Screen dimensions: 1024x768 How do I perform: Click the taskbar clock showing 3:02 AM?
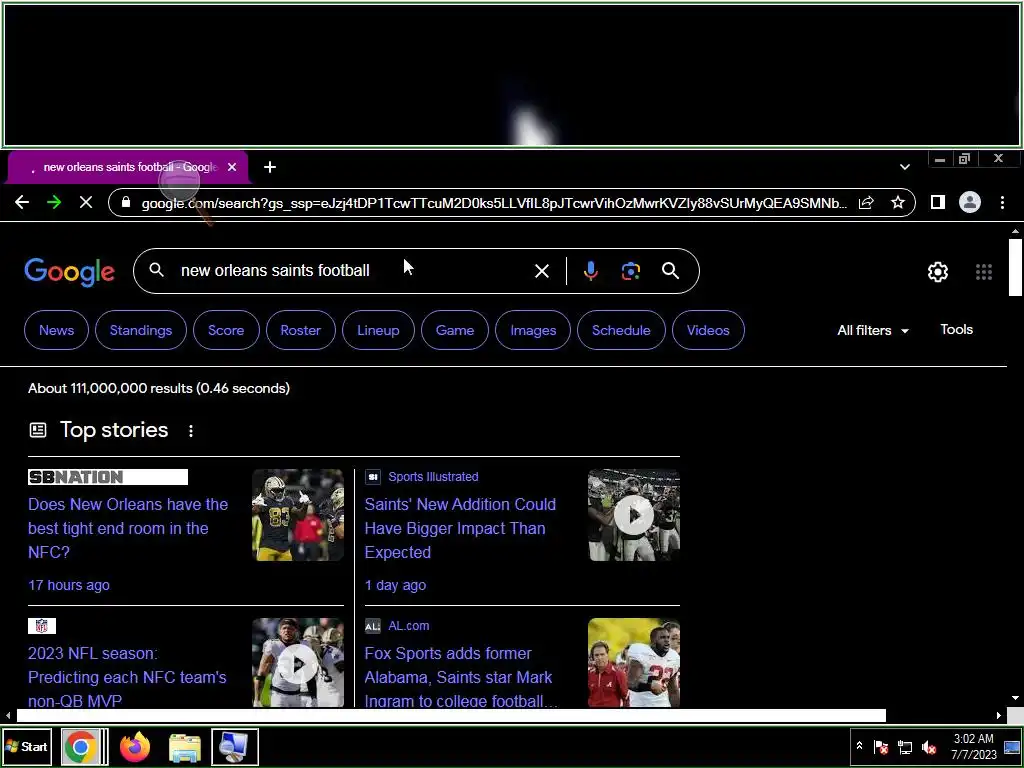pyautogui.click(x=974, y=746)
